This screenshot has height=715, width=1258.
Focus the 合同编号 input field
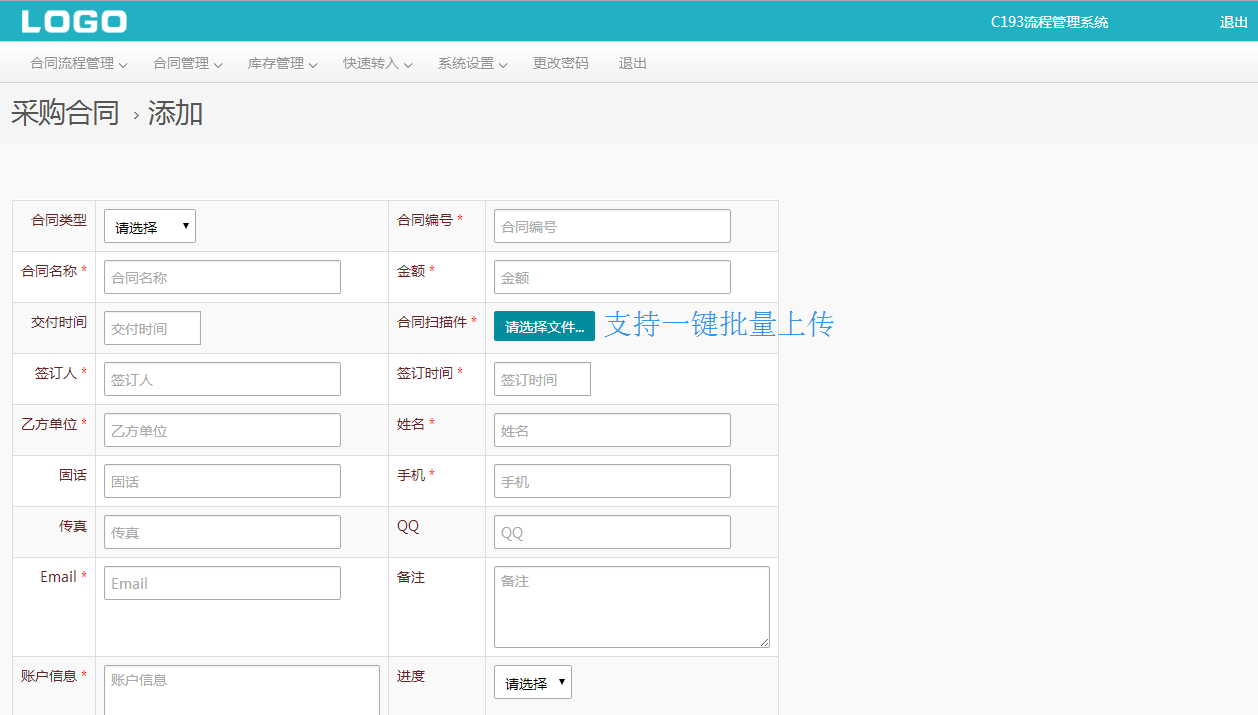pyautogui.click(x=612, y=226)
